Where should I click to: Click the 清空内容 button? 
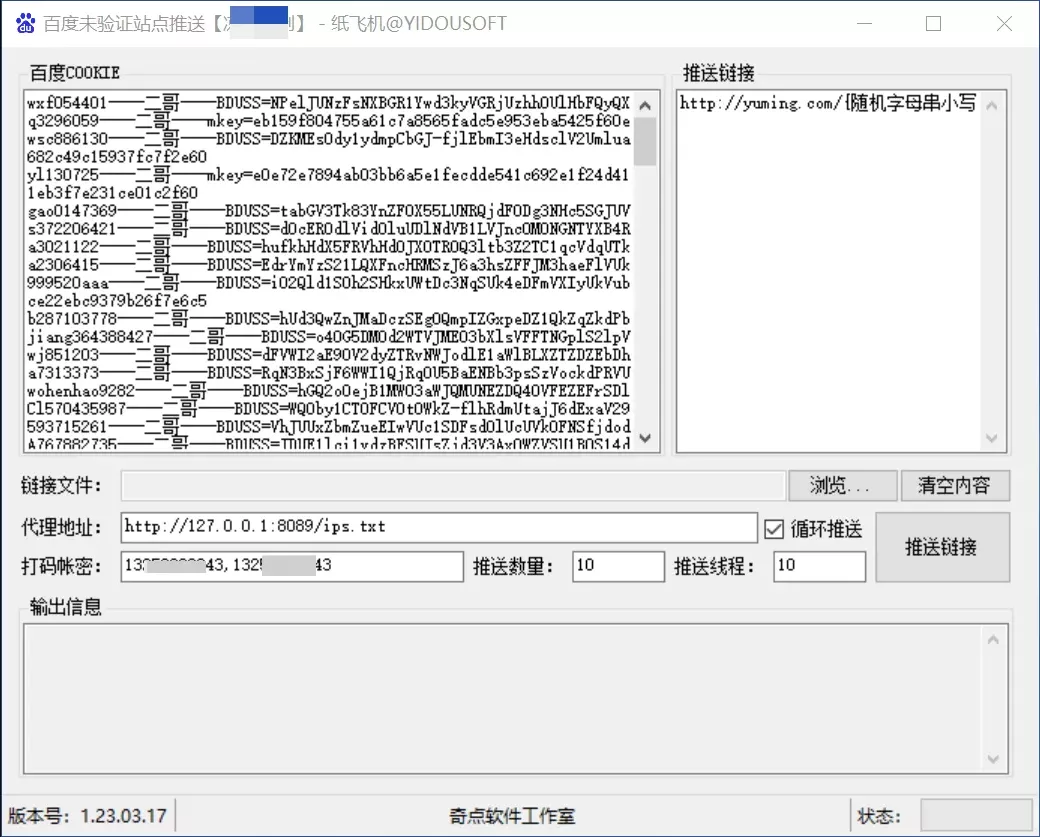pos(955,485)
